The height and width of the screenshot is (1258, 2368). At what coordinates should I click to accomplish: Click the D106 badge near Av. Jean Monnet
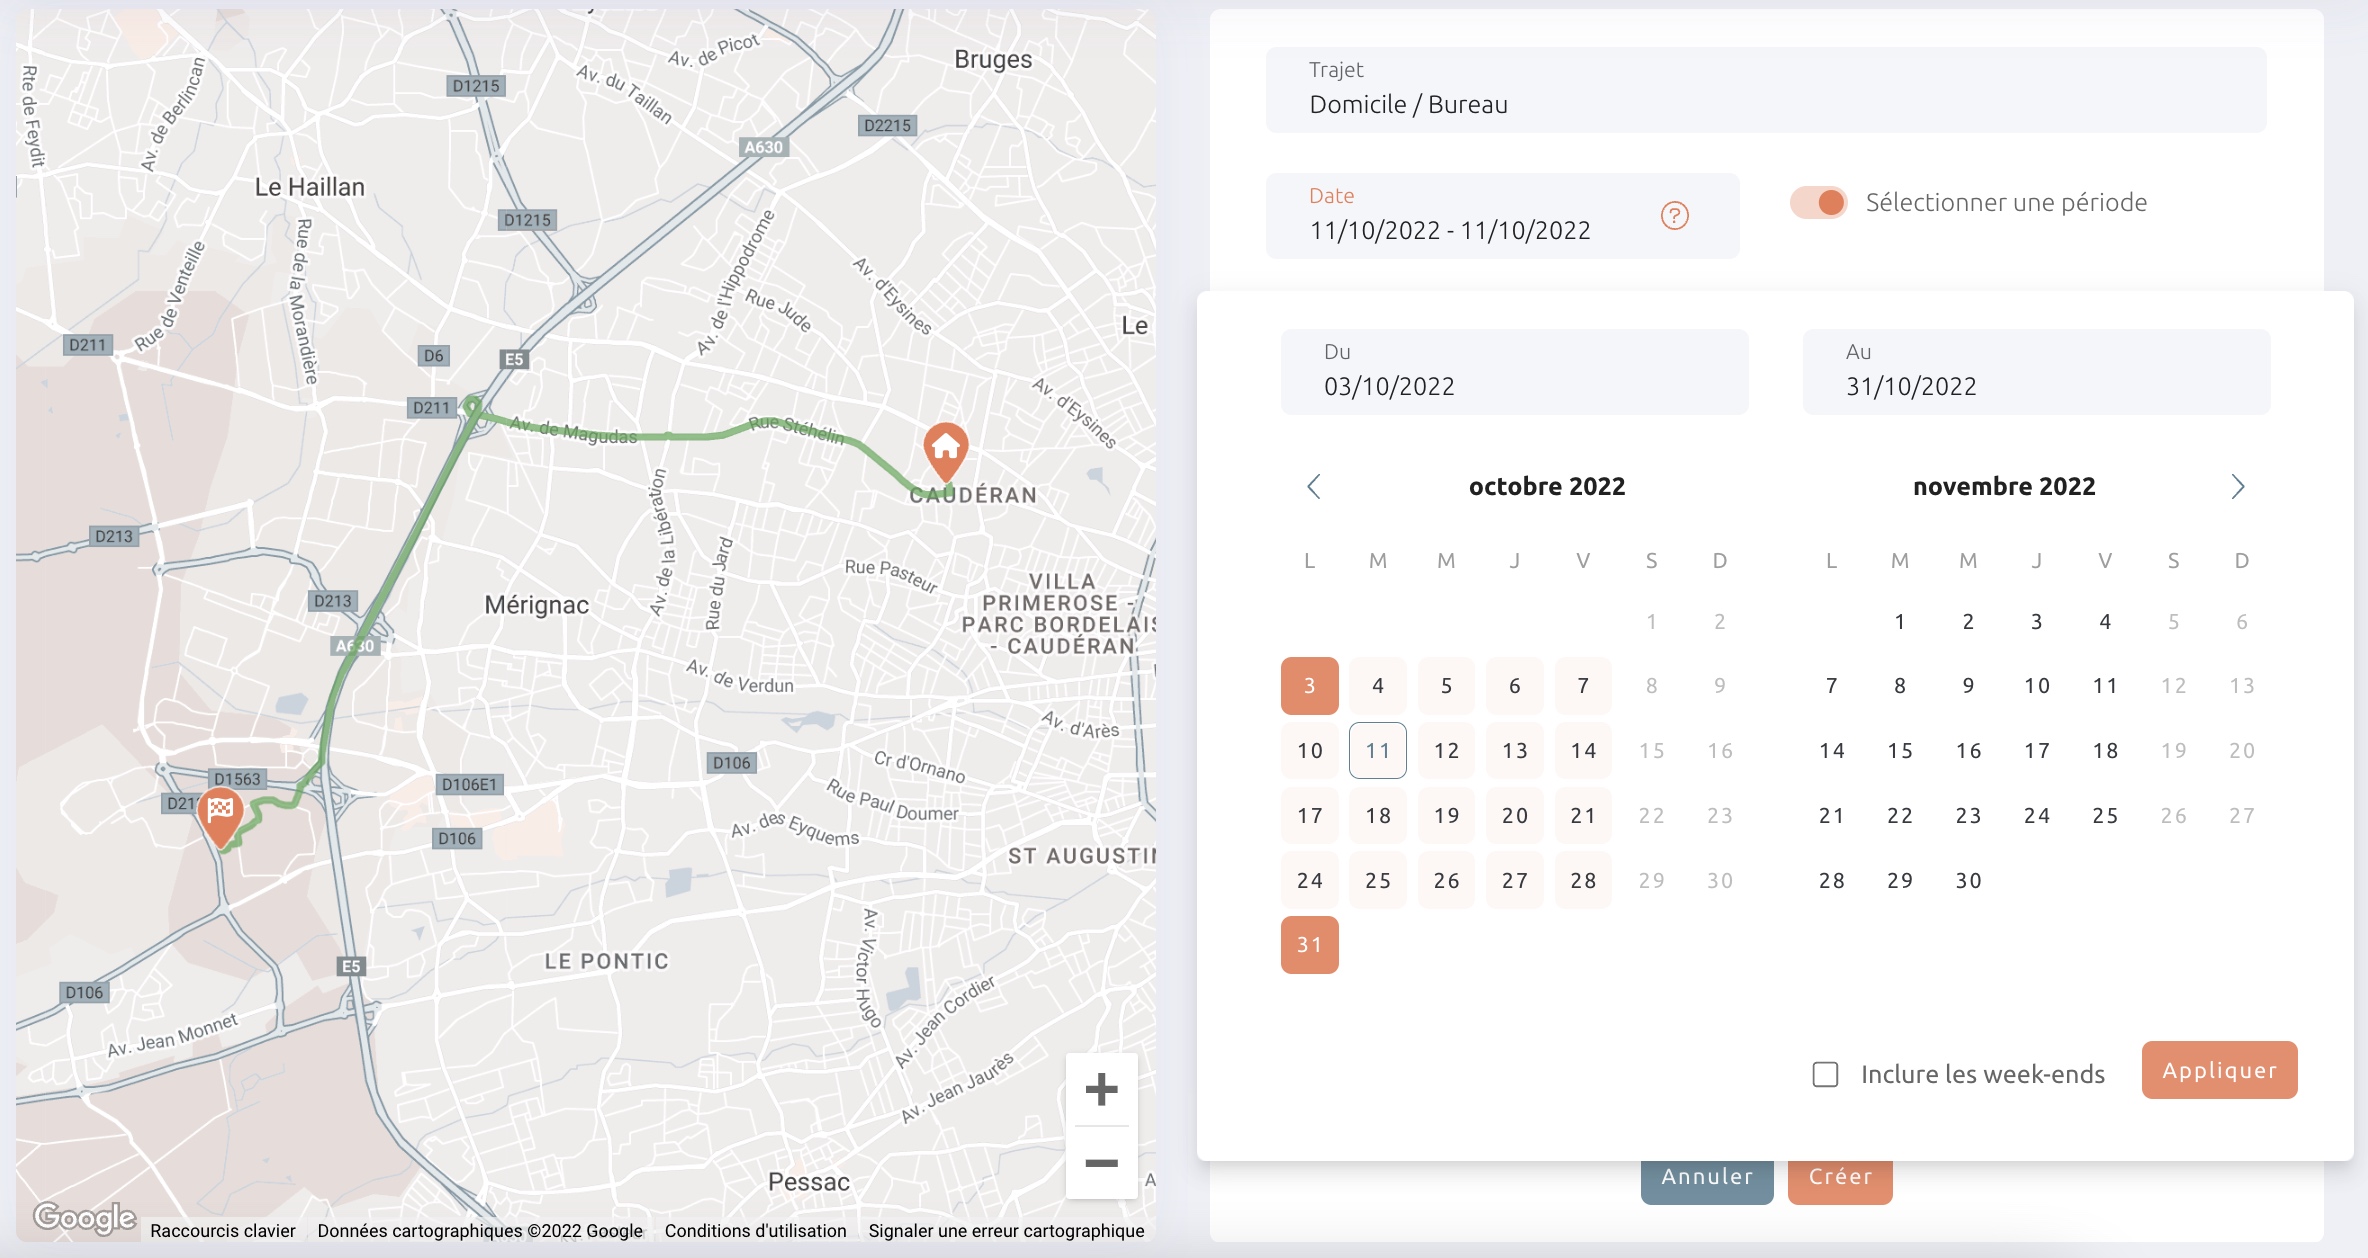(x=84, y=993)
